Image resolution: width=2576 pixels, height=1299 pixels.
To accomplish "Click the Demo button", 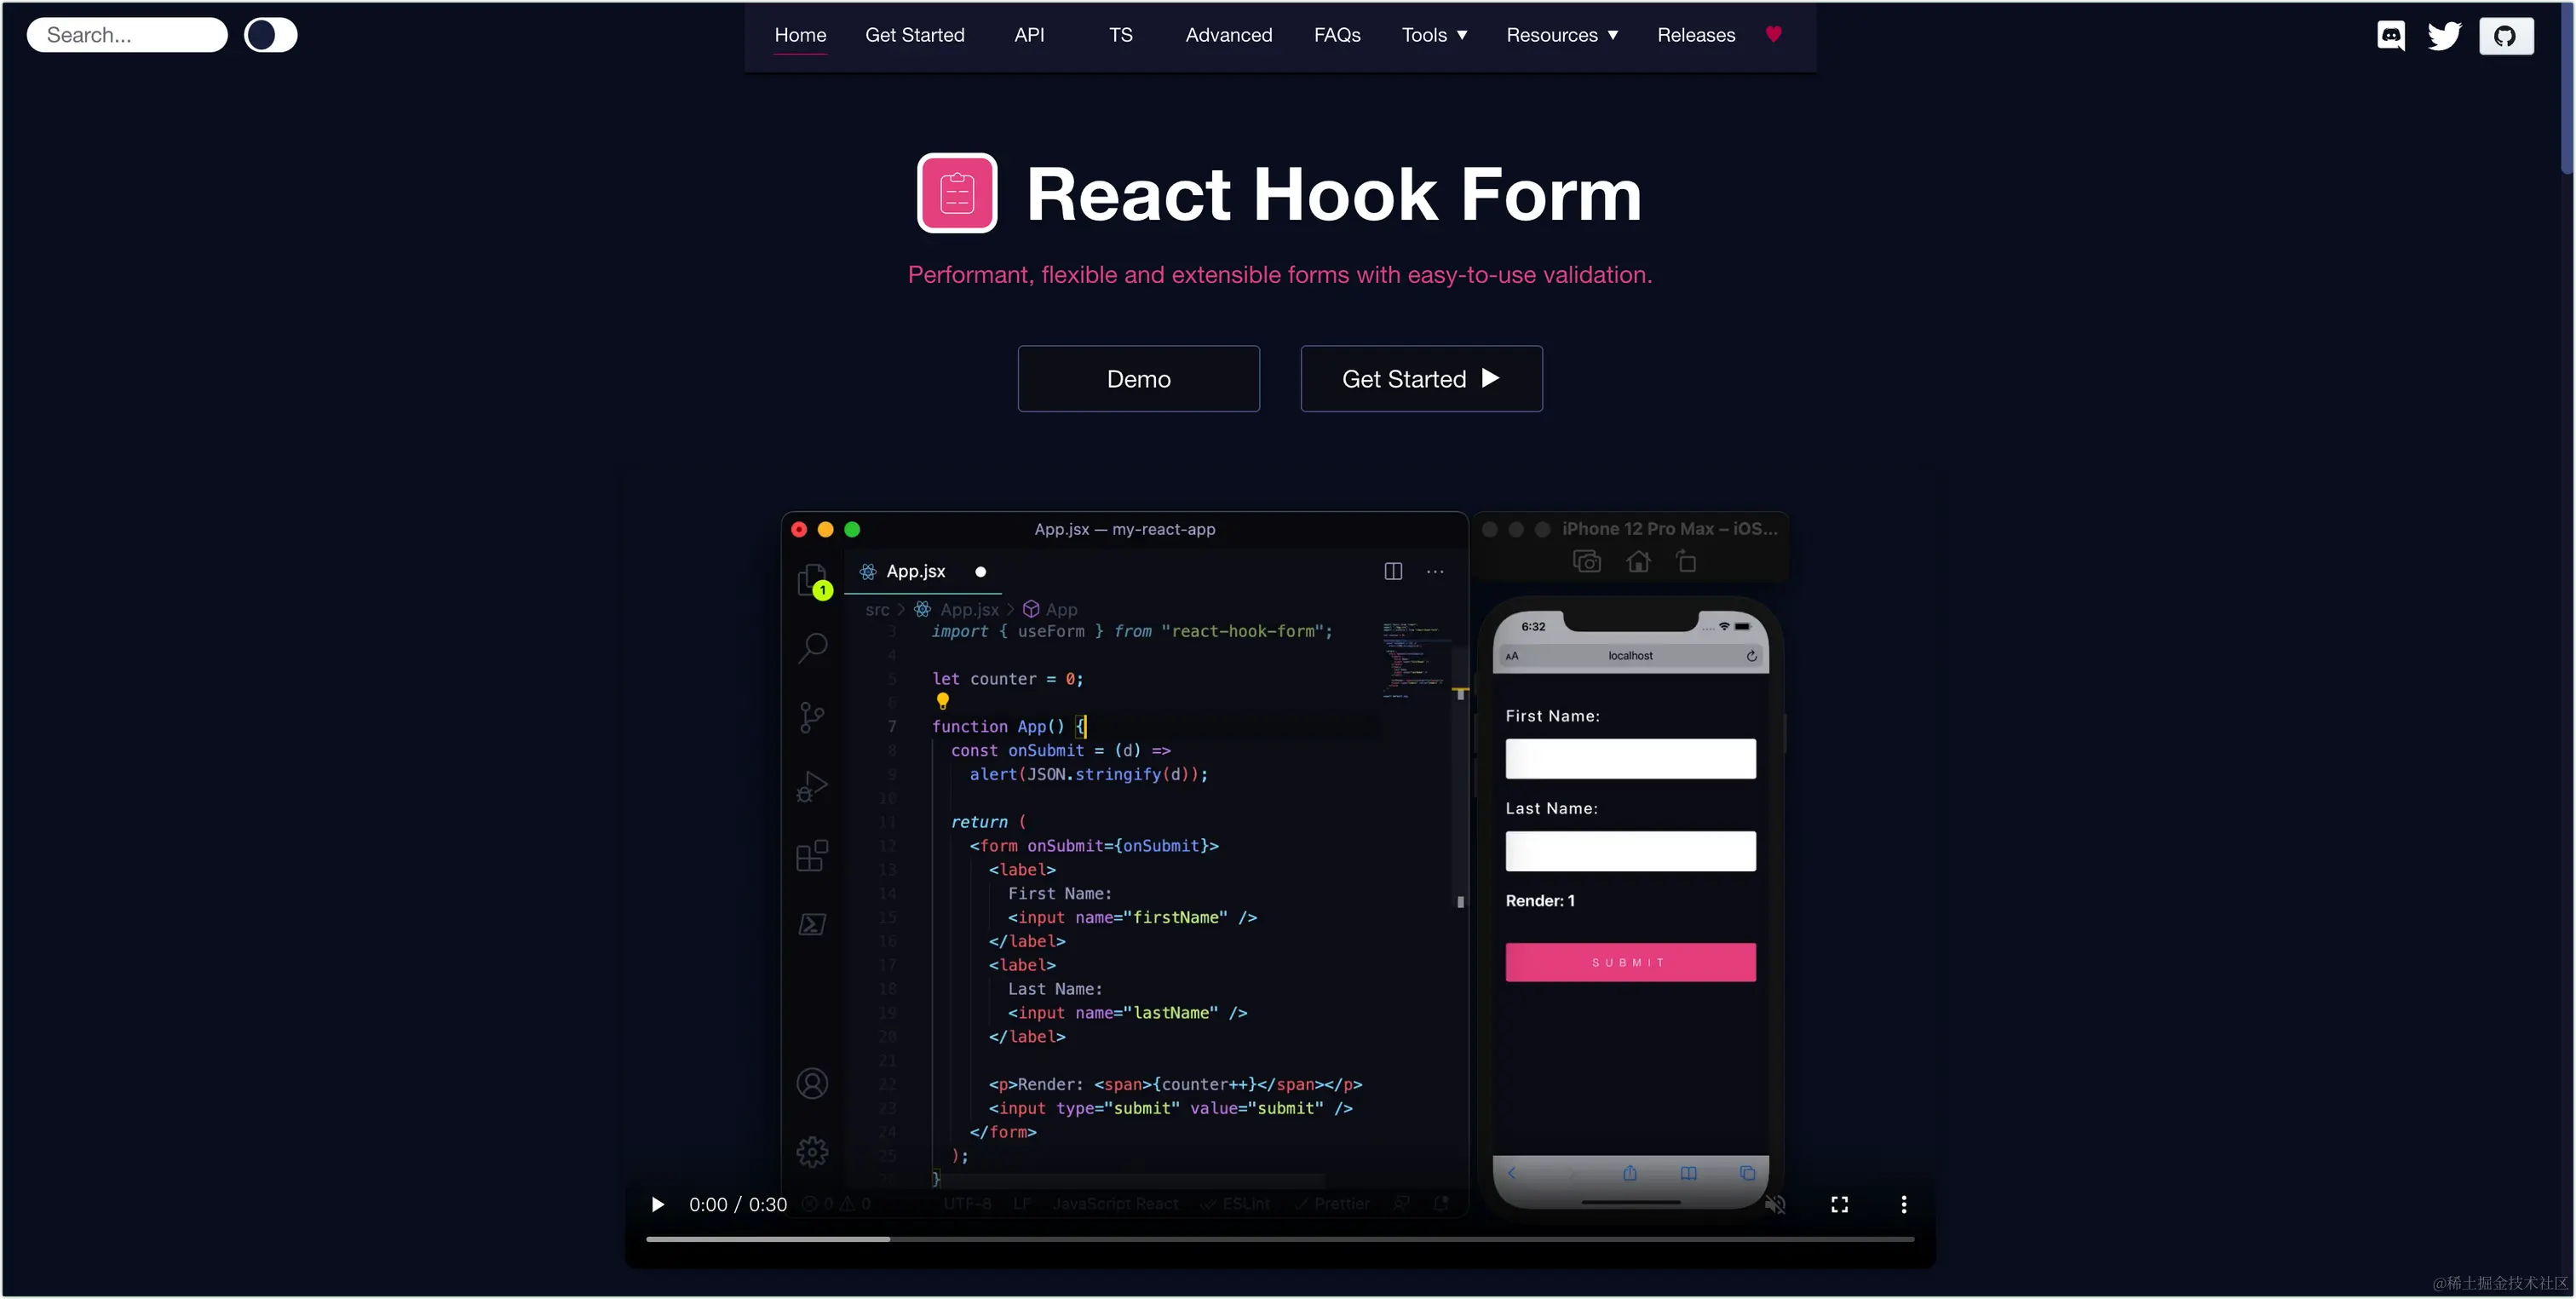I will 1138,379.
